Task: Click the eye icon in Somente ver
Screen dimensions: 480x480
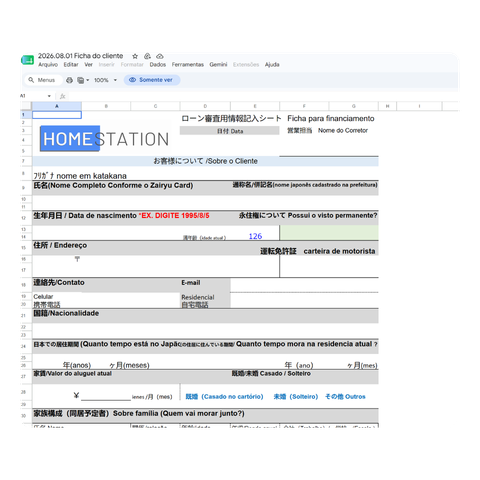Action: click(x=132, y=80)
